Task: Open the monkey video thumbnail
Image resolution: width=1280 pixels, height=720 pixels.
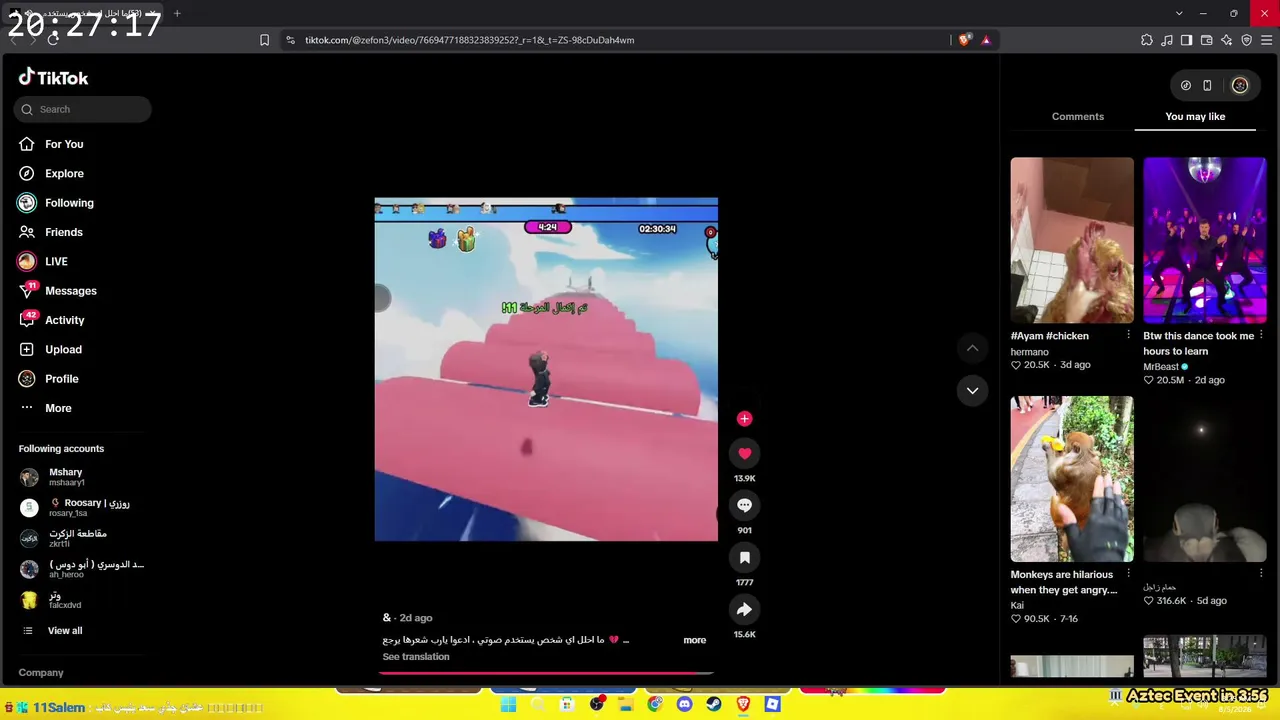Action: pos(1072,479)
